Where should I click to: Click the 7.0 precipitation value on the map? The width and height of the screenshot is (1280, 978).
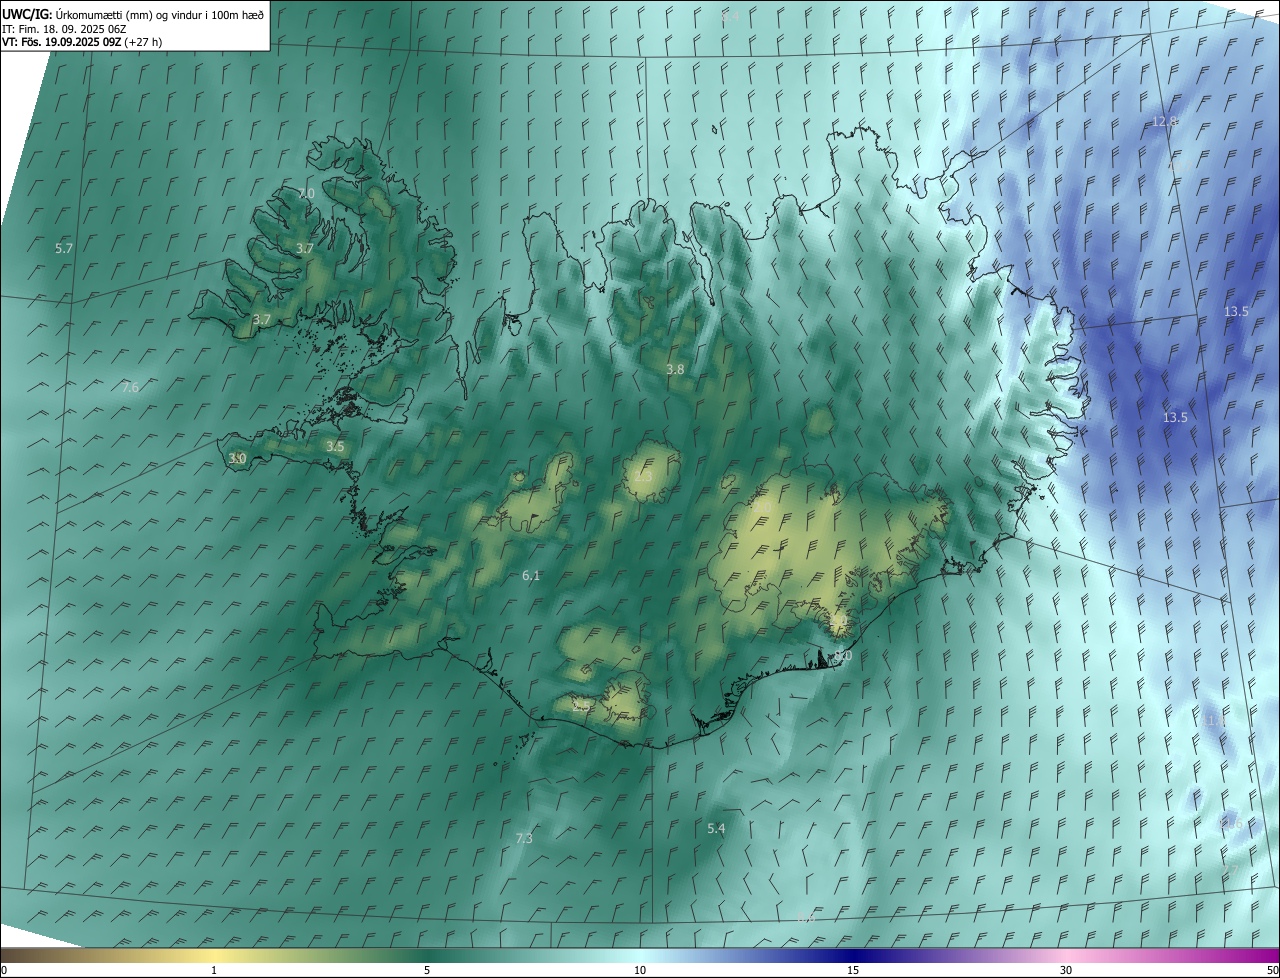[306, 193]
